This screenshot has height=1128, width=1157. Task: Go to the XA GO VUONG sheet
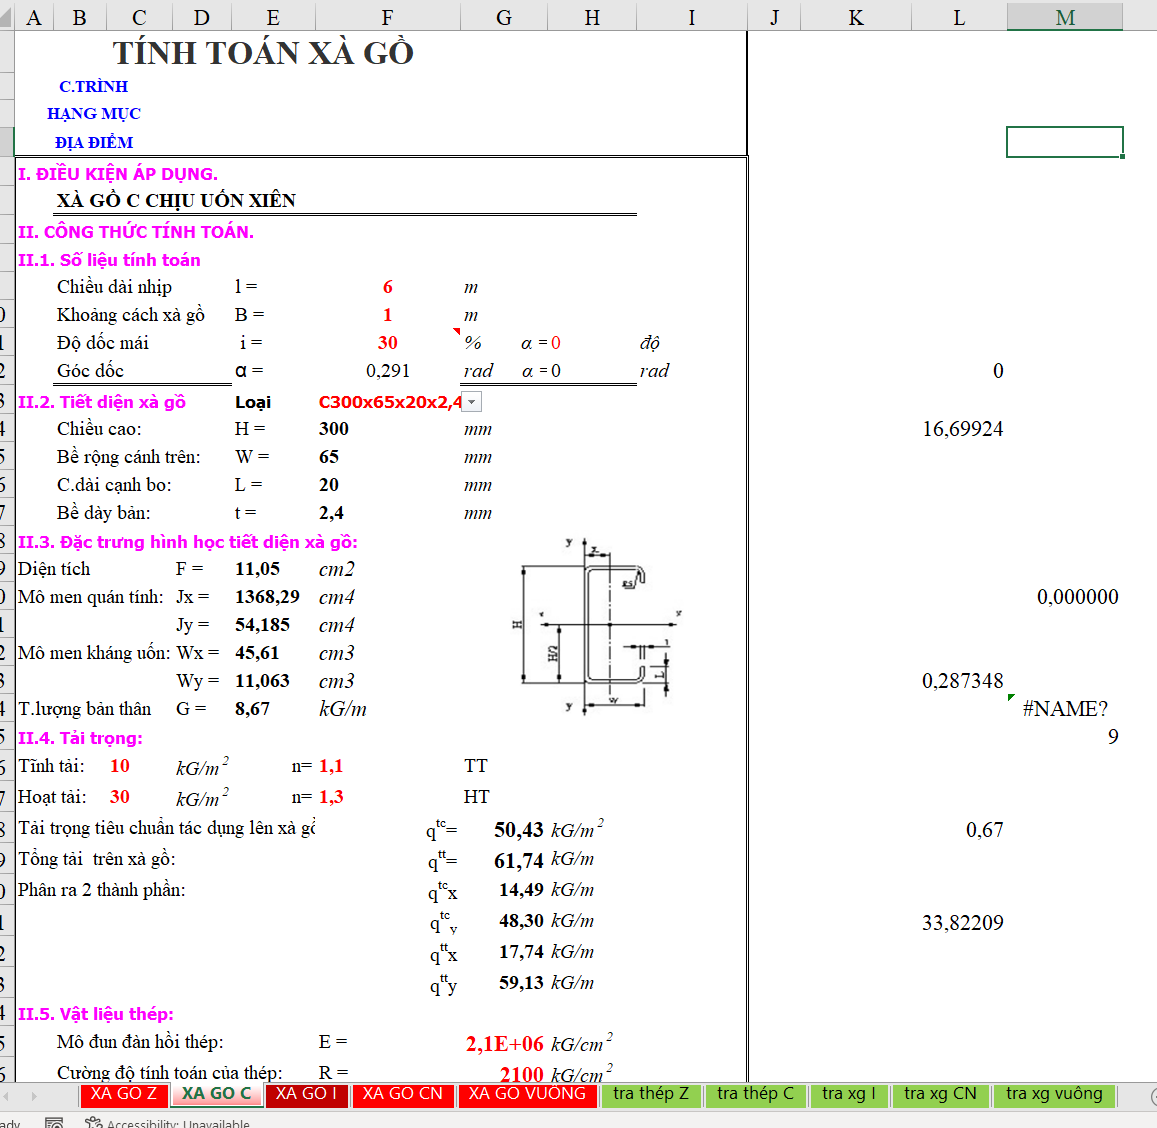tap(527, 1094)
